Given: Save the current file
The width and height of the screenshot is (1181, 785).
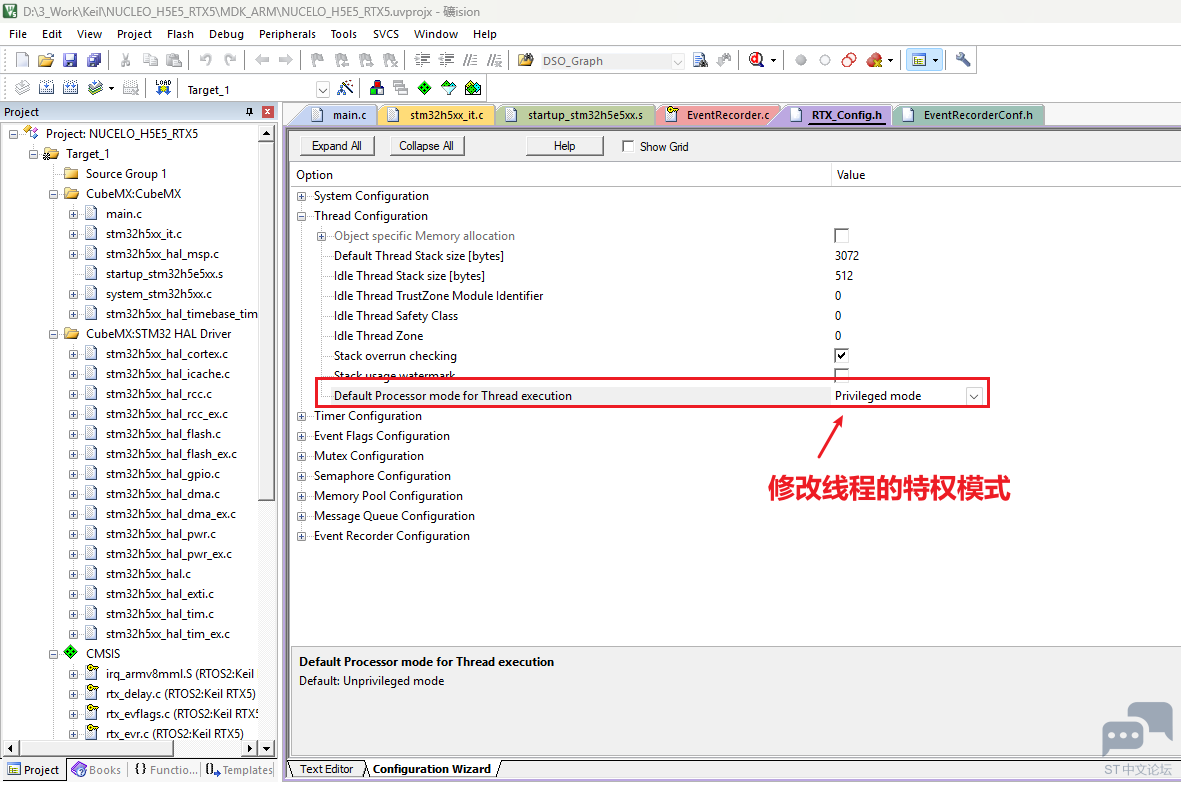Looking at the screenshot, I should tap(70, 60).
